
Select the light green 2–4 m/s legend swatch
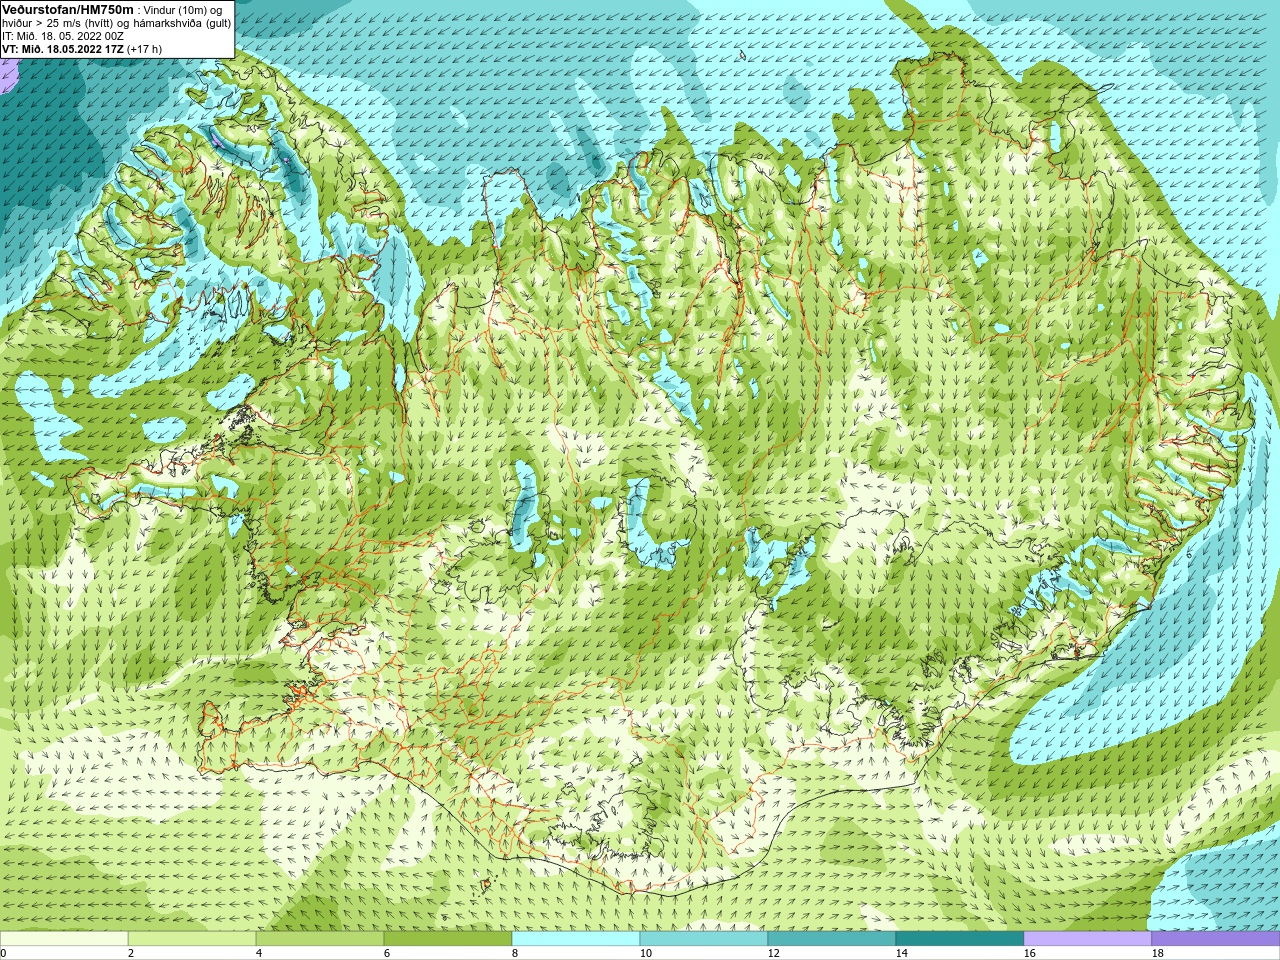pyautogui.click(x=192, y=939)
